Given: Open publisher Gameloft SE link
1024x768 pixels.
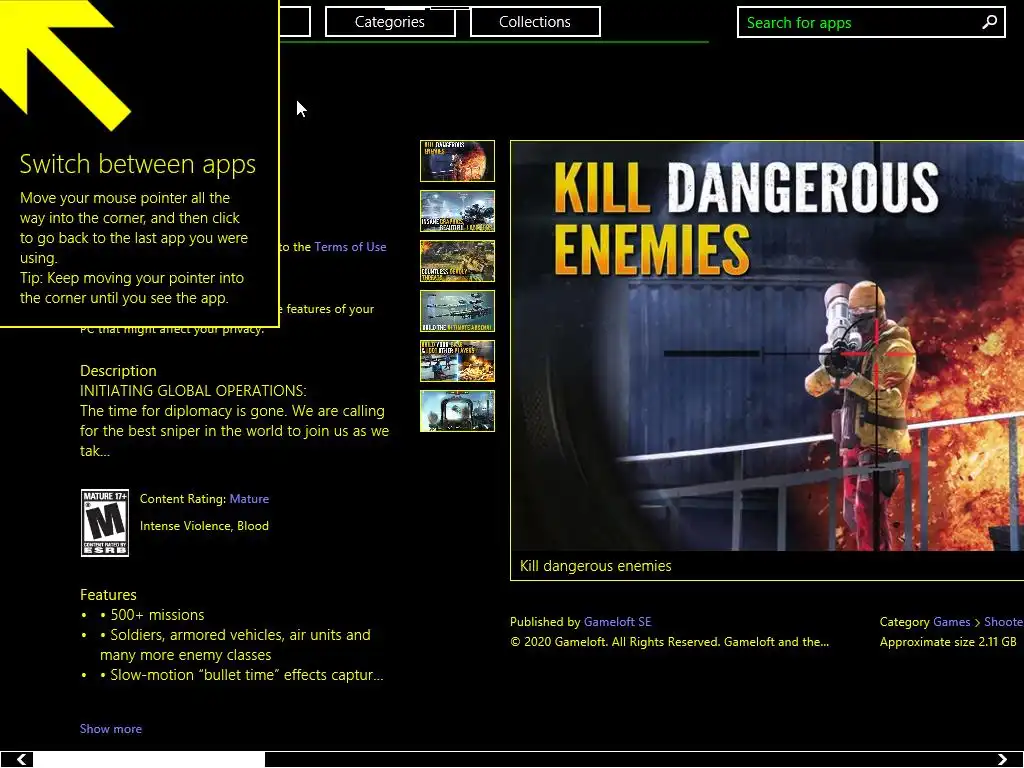Looking at the screenshot, I should point(617,622).
